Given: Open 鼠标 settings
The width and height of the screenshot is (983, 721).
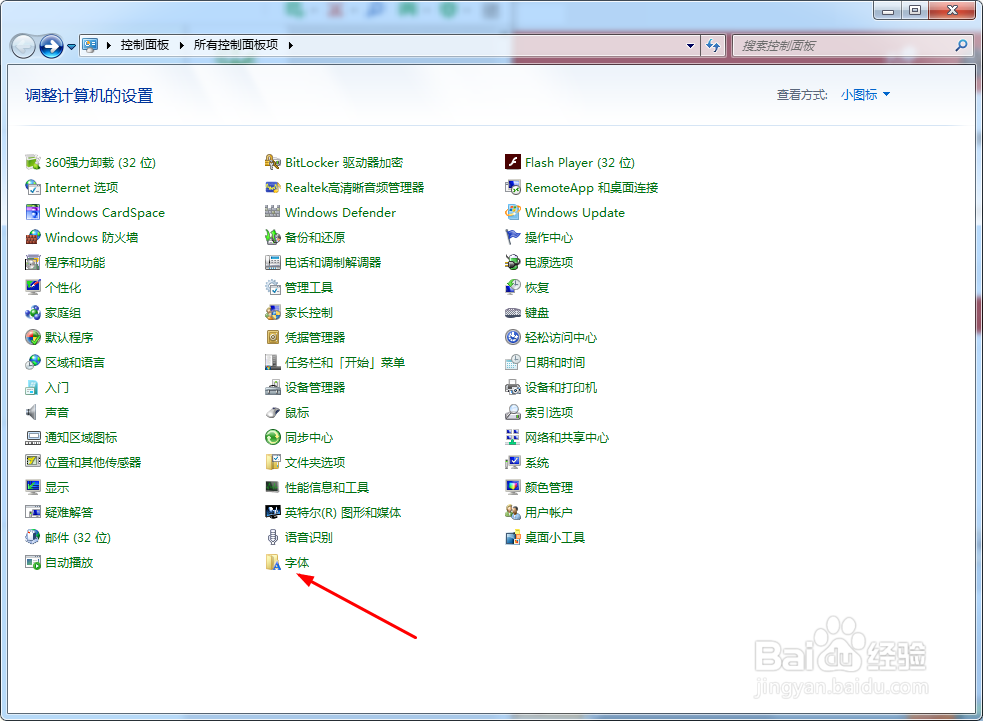Looking at the screenshot, I should pyautogui.click(x=297, y=413).
